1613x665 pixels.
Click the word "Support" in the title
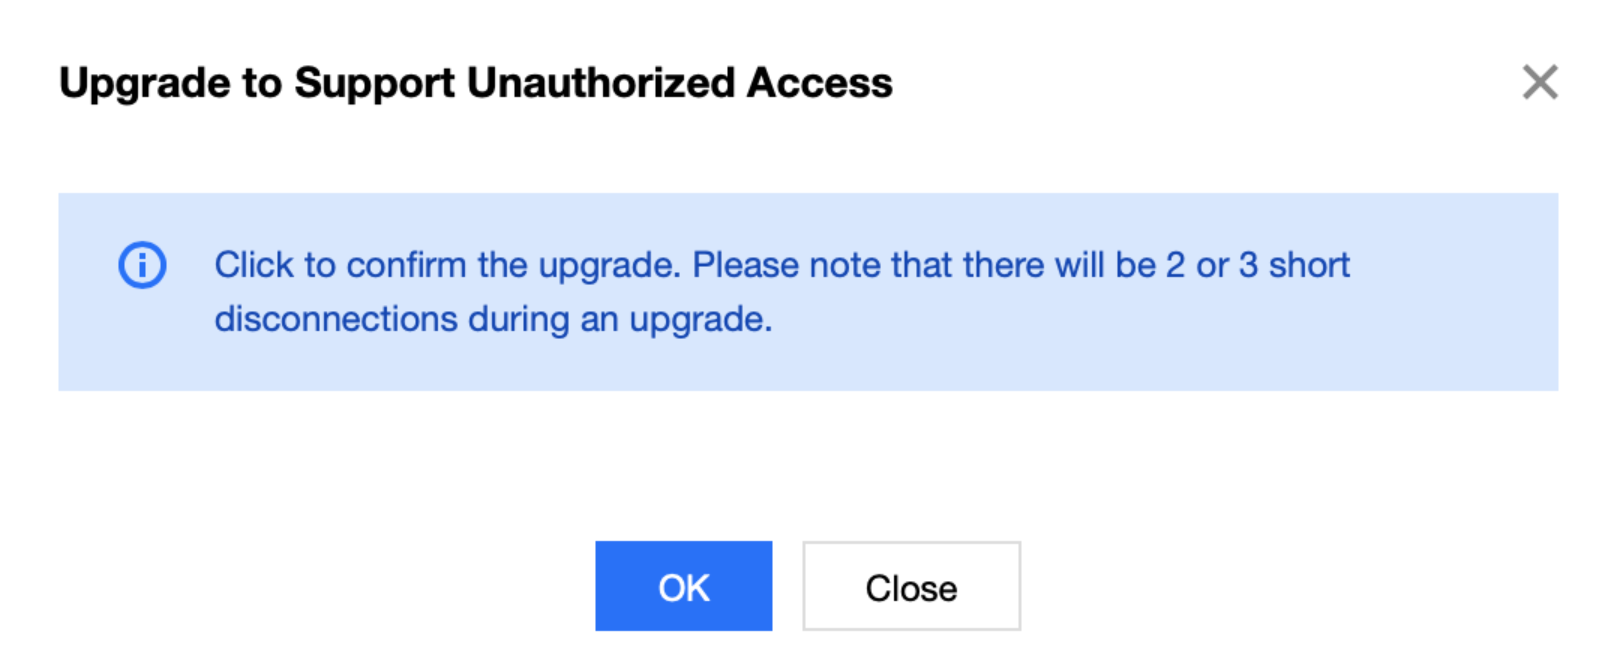374,83
